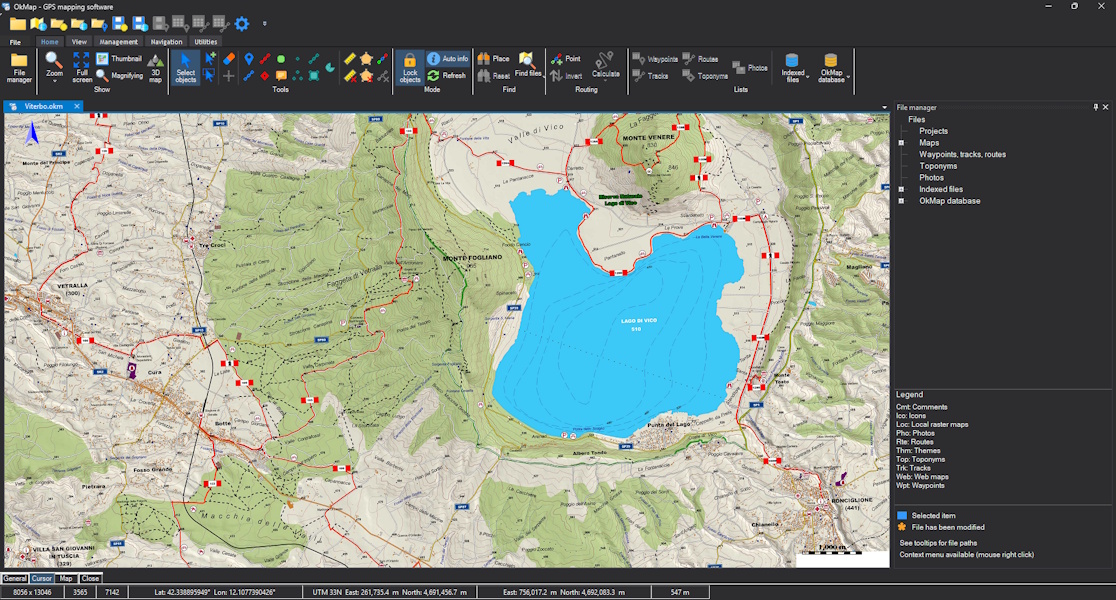Image resolution: width=1116 pixels, height=600 pixels.
Task: Open the OkMap database ribbon dropdown
Action: [848, 77]
